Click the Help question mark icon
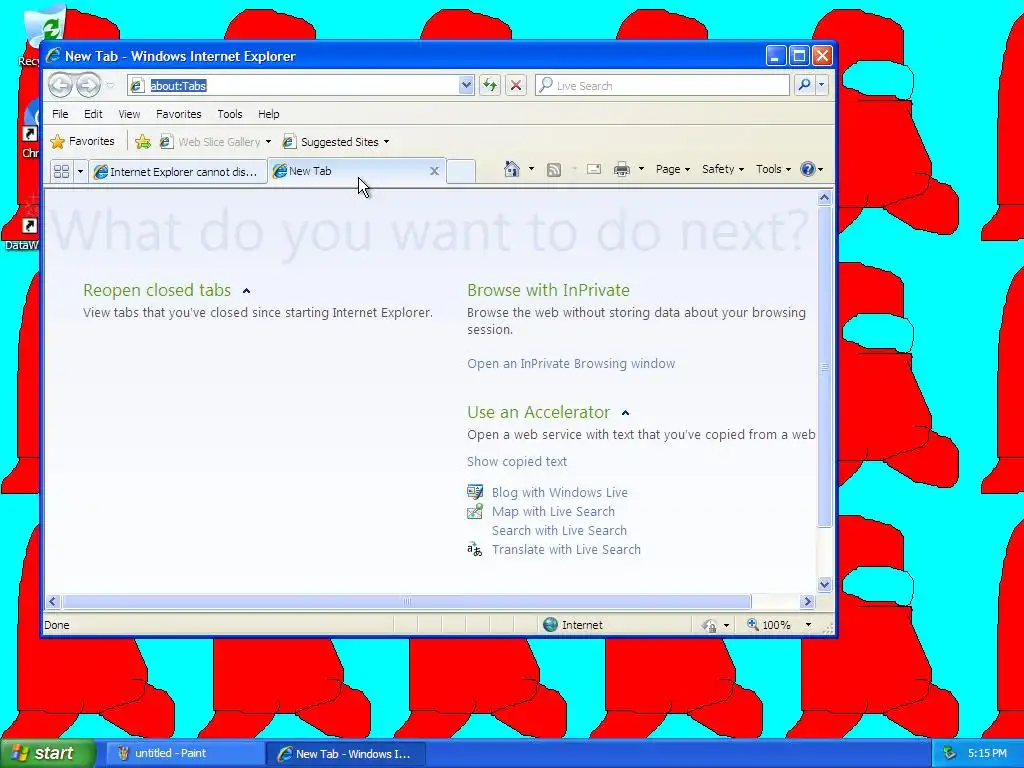Viewport: 1024px width, 768px height. (808, 169)
